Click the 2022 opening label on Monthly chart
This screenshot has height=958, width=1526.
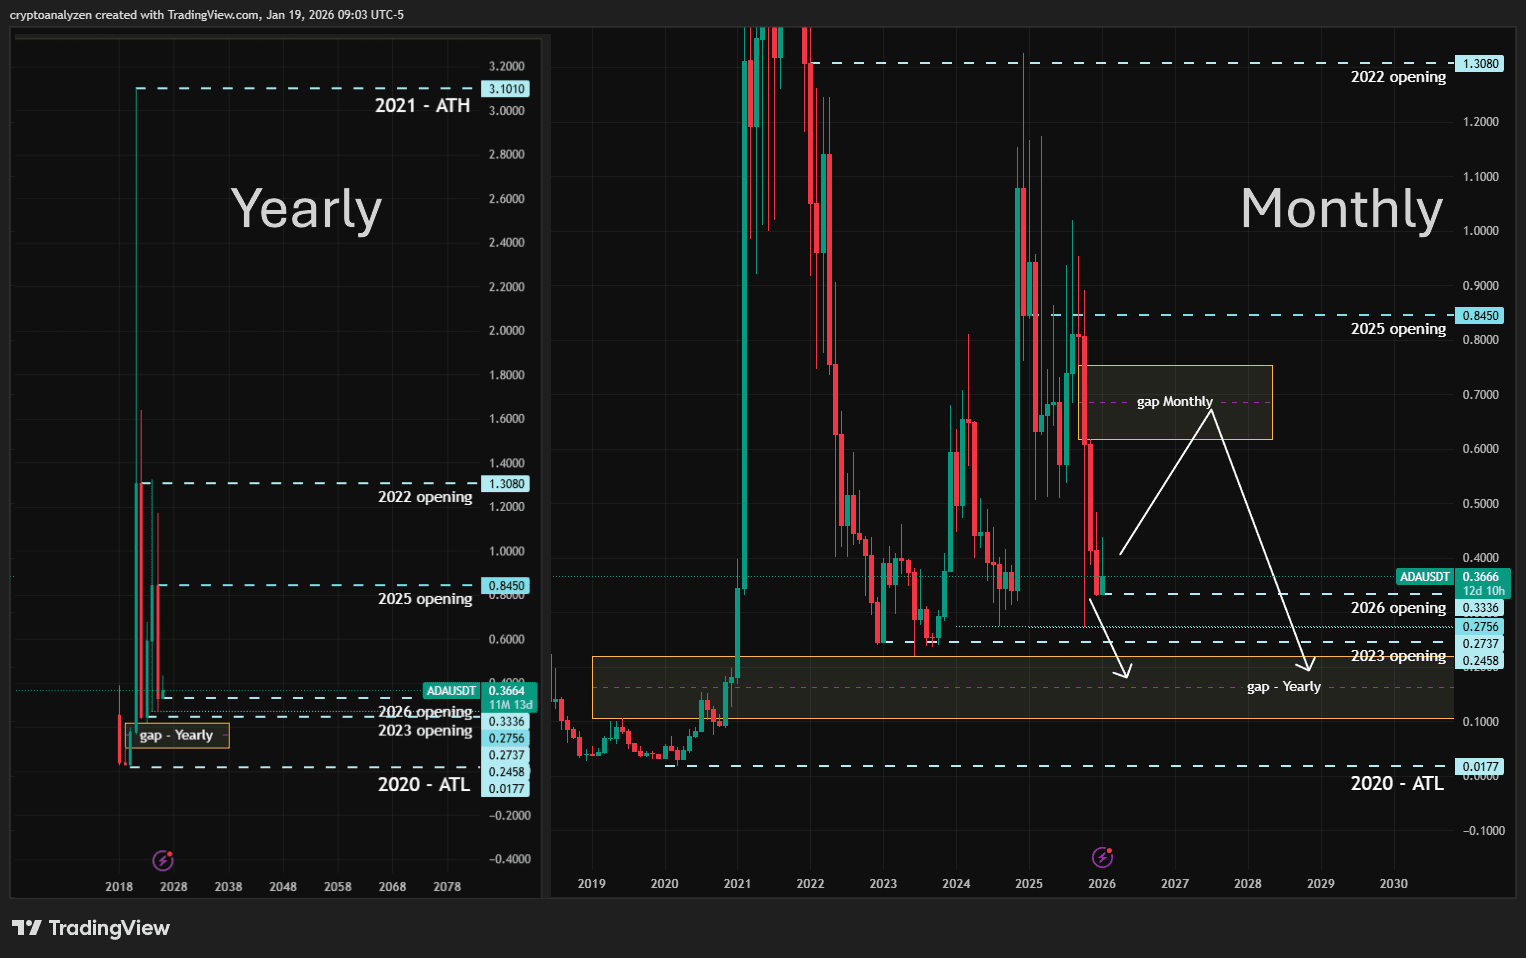(1398, 77)
